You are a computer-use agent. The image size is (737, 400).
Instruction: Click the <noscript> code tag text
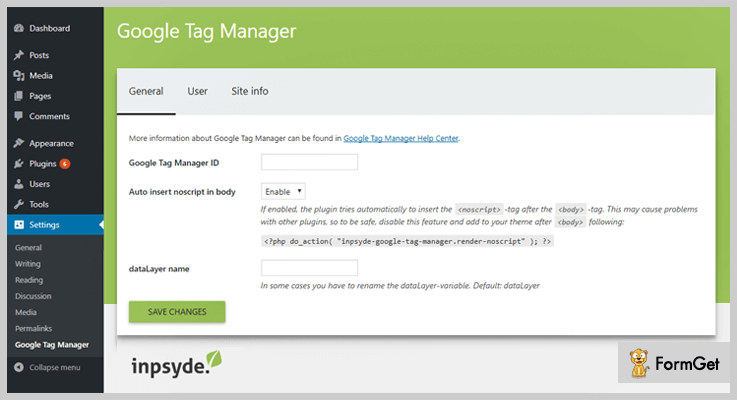point(479,210)
